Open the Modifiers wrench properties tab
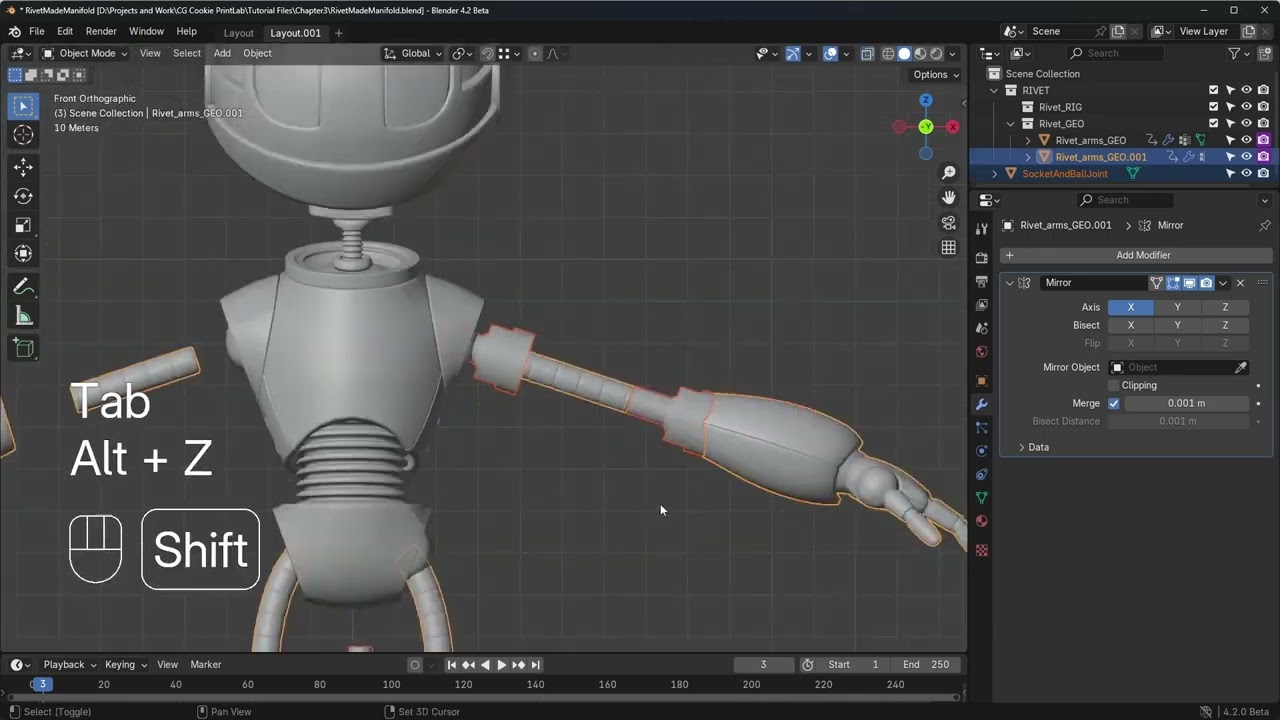This screenshot has width=1280, height=720. coord(981,404)
